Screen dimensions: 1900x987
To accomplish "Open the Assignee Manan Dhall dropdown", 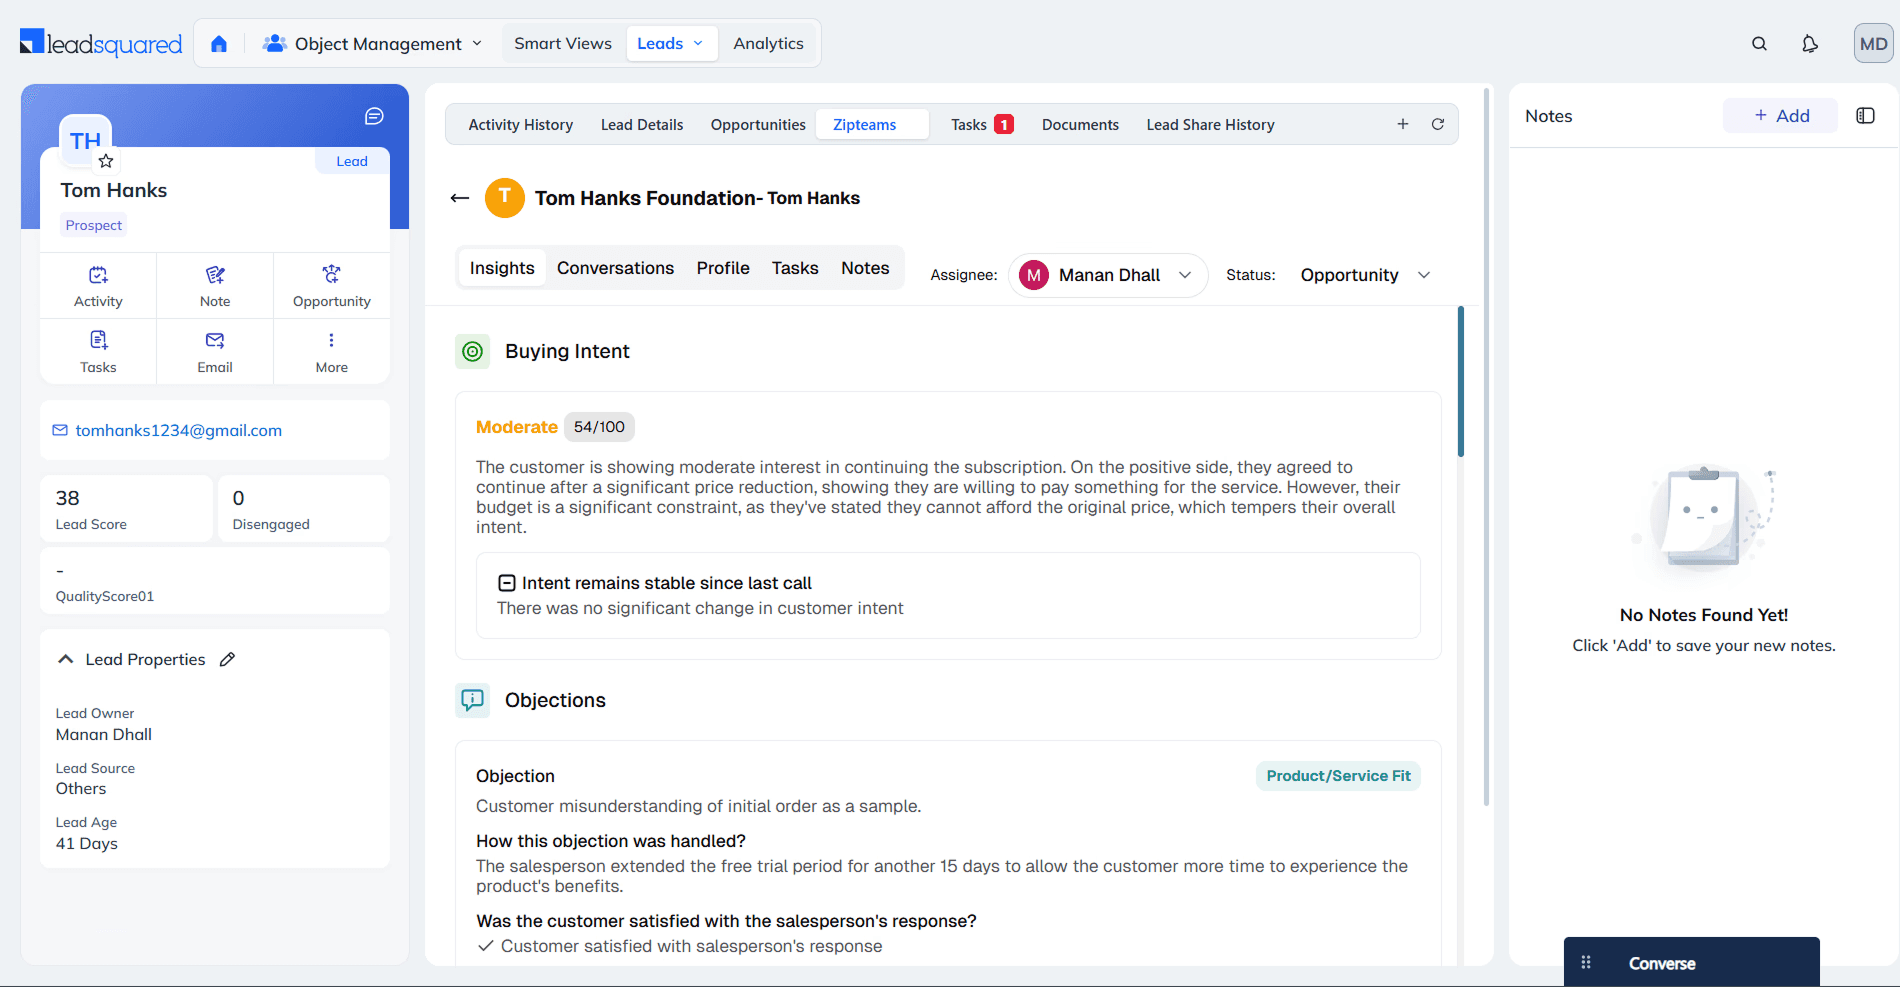I will [x=1108, y=275].
